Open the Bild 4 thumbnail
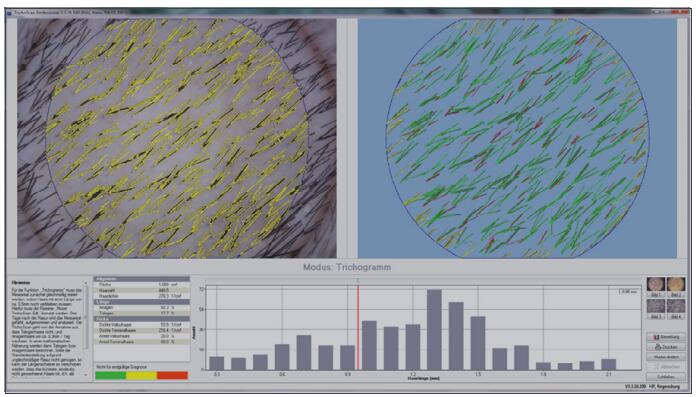 tap(676, 306)
